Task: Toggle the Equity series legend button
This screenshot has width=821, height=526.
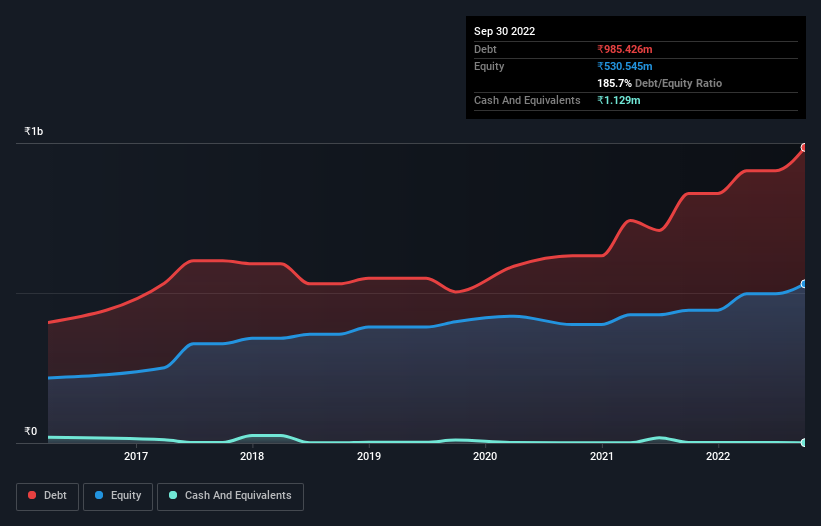Action: (118, 496)
